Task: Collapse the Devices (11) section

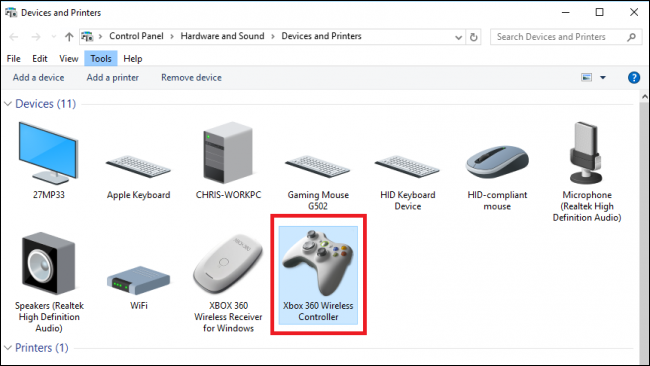Action: point(8,104)
